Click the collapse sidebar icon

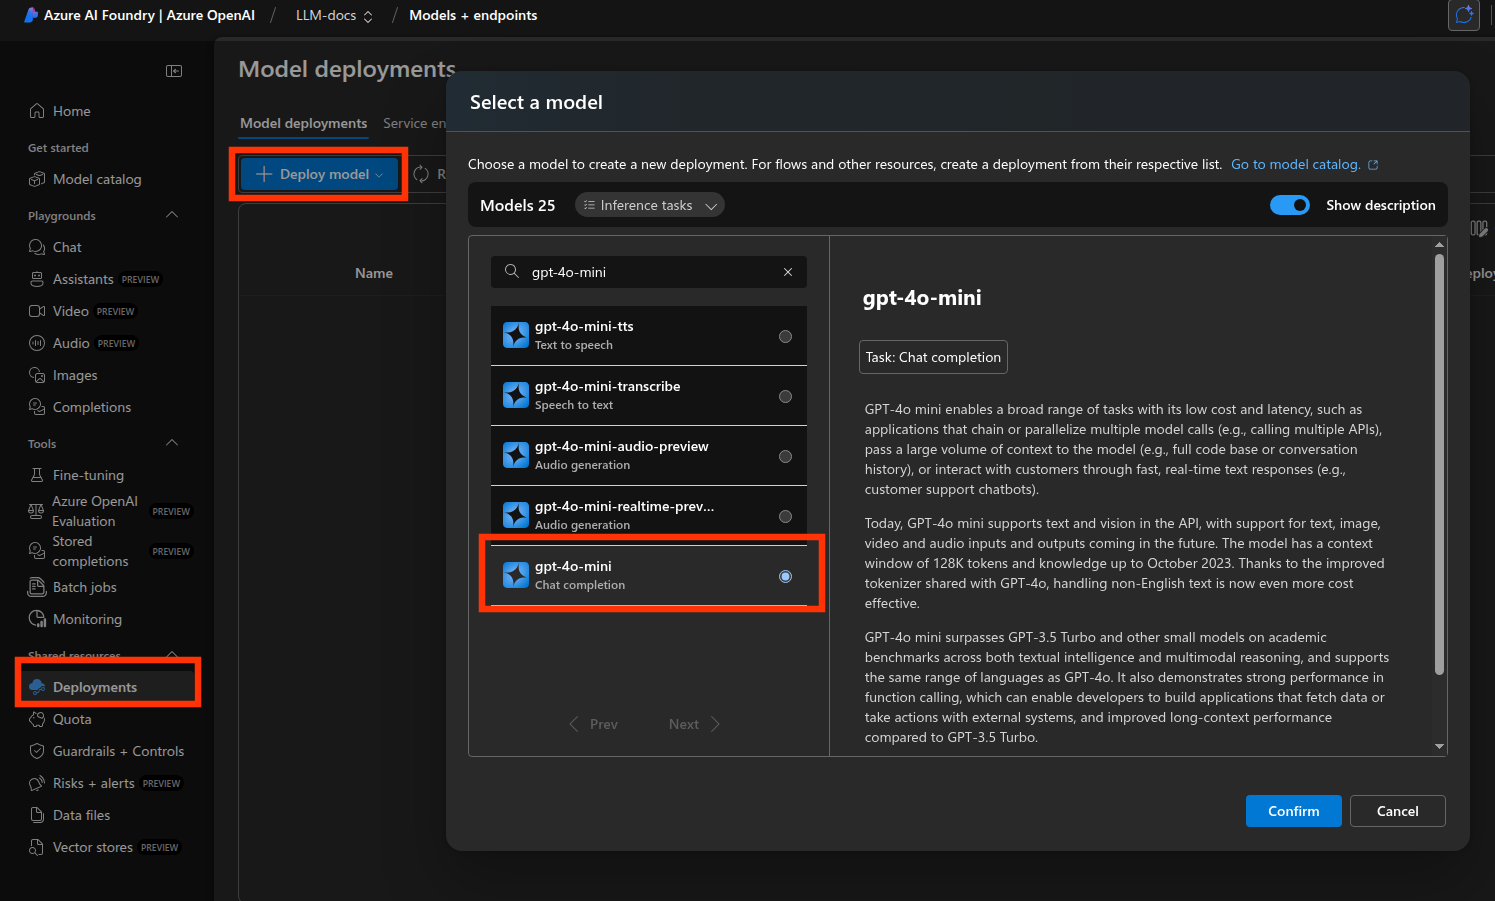(174, 71)
